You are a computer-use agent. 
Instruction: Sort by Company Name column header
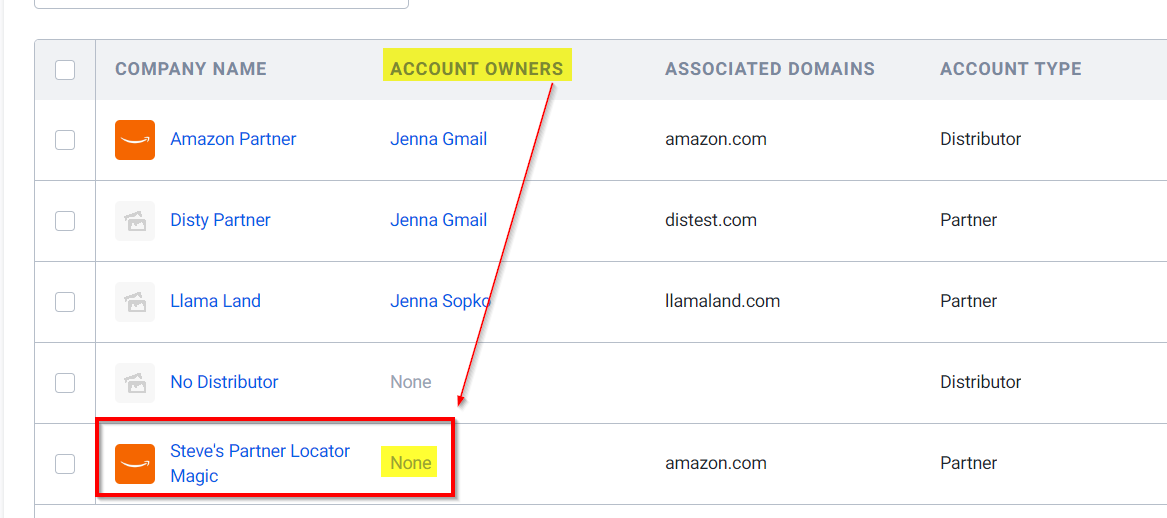(x=191, y=69)
